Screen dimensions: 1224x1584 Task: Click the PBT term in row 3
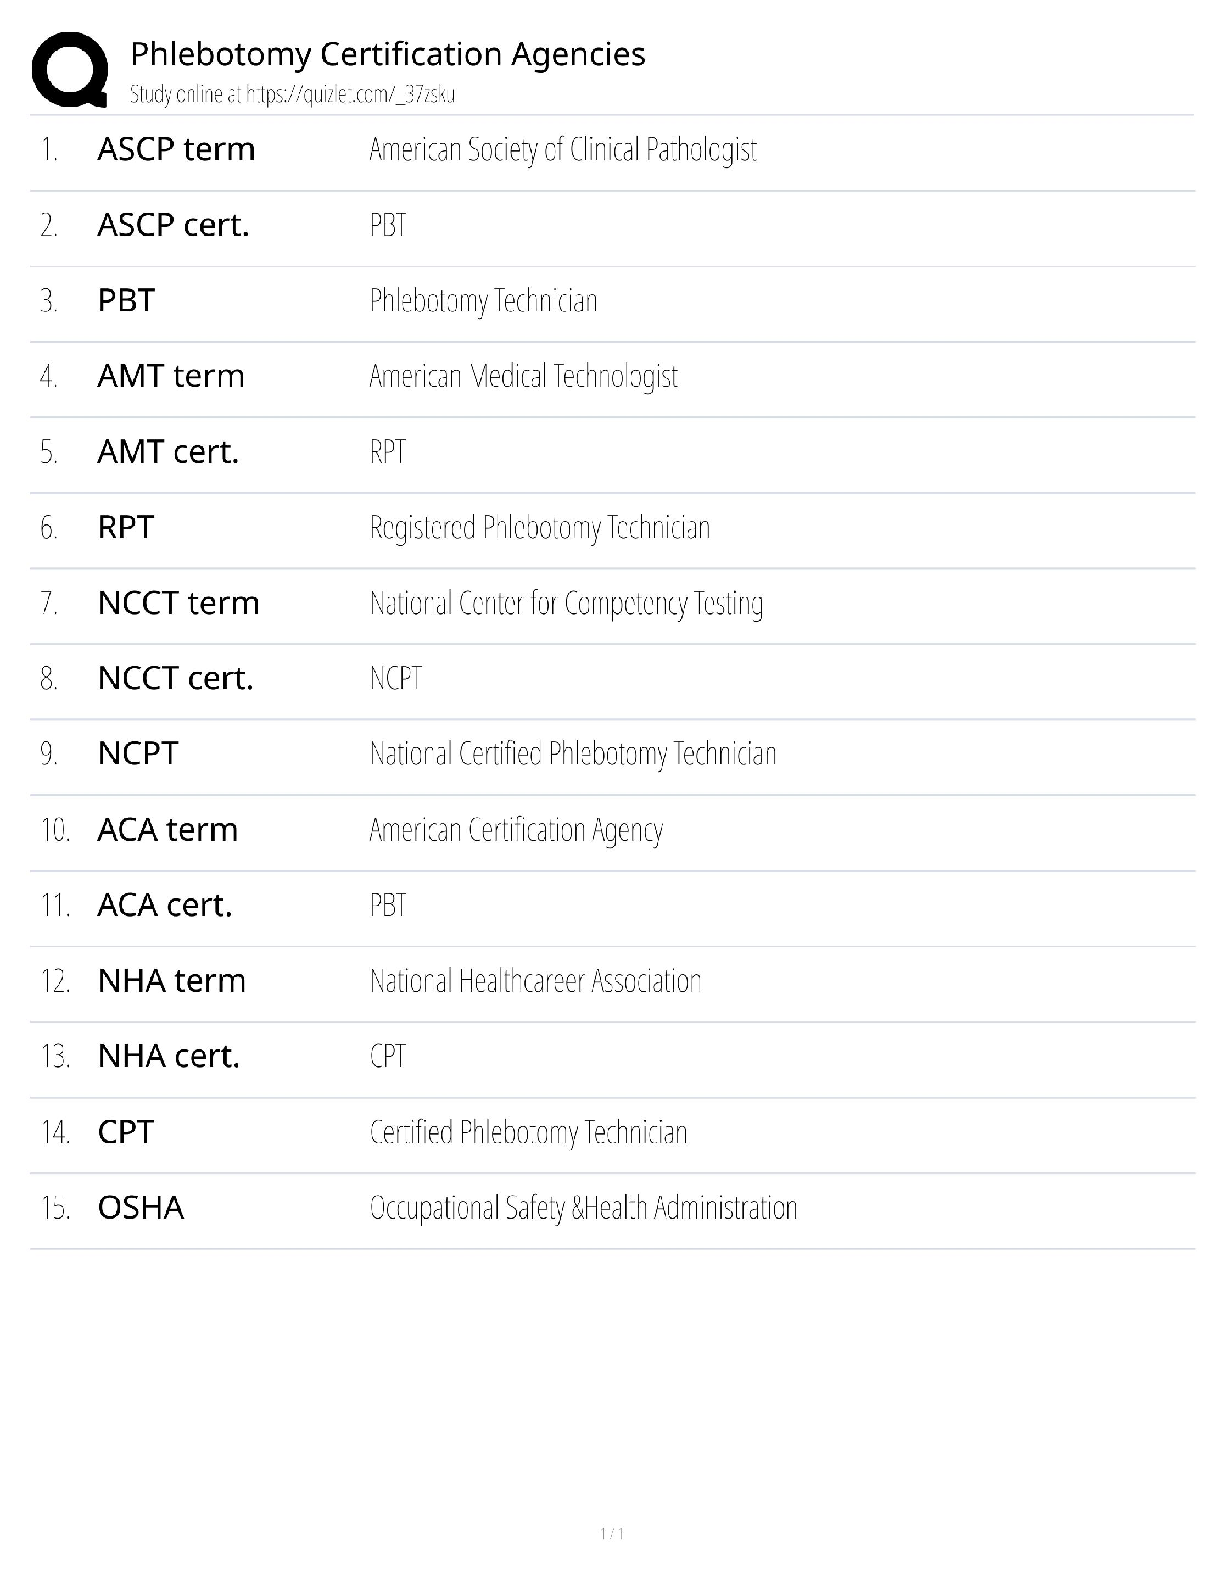click(126, 300)
